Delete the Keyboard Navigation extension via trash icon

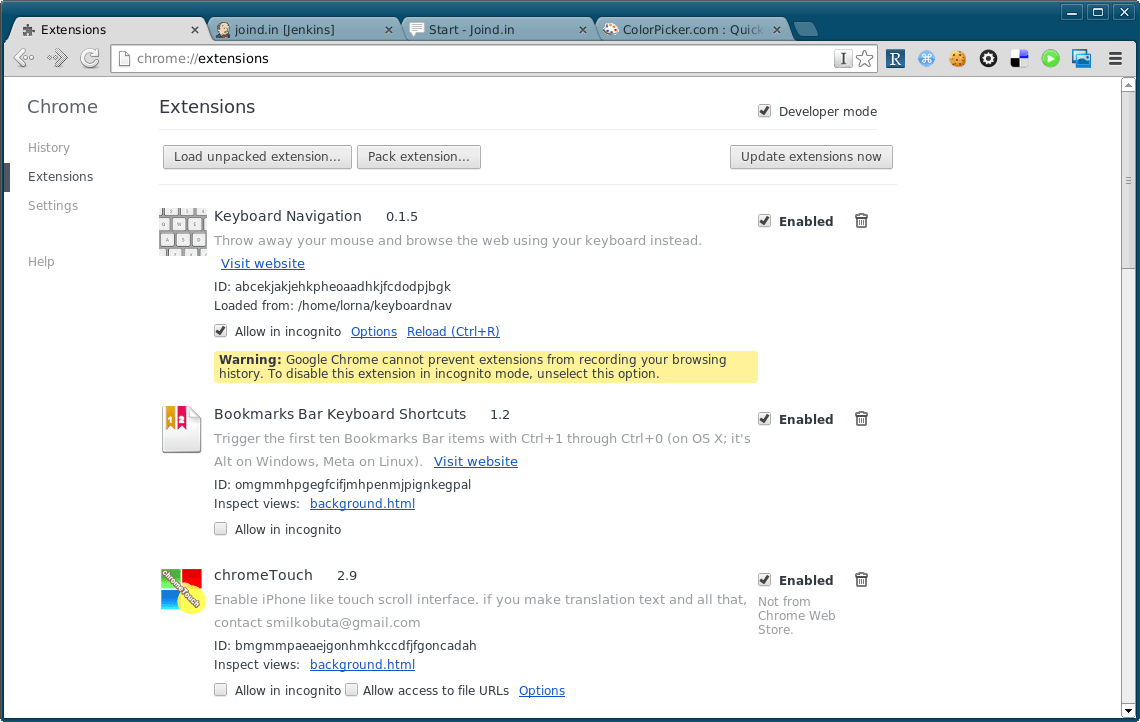coord(861,221)
